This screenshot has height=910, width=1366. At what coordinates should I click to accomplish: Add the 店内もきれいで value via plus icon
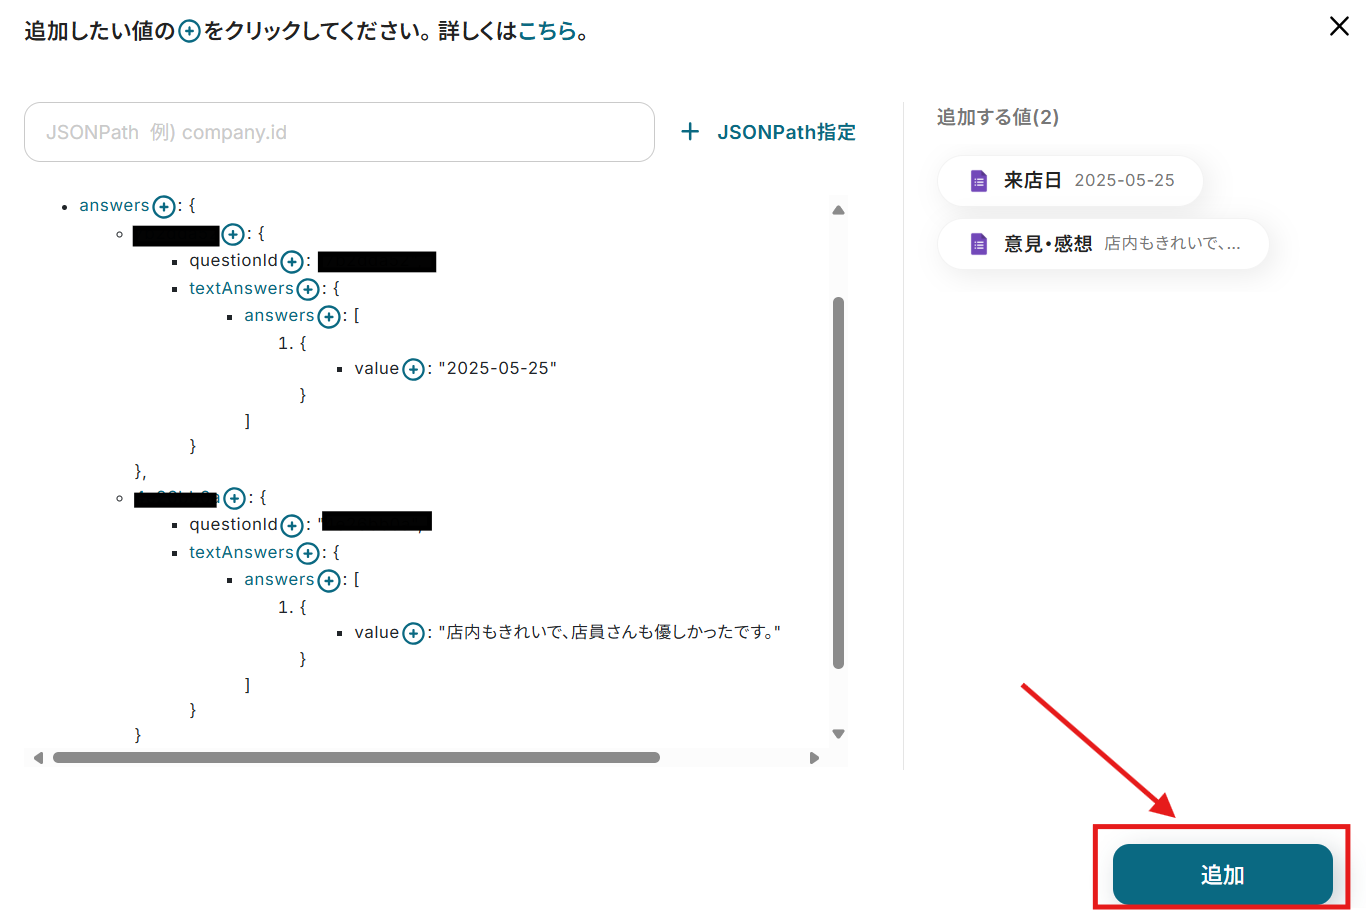(414, 634)
